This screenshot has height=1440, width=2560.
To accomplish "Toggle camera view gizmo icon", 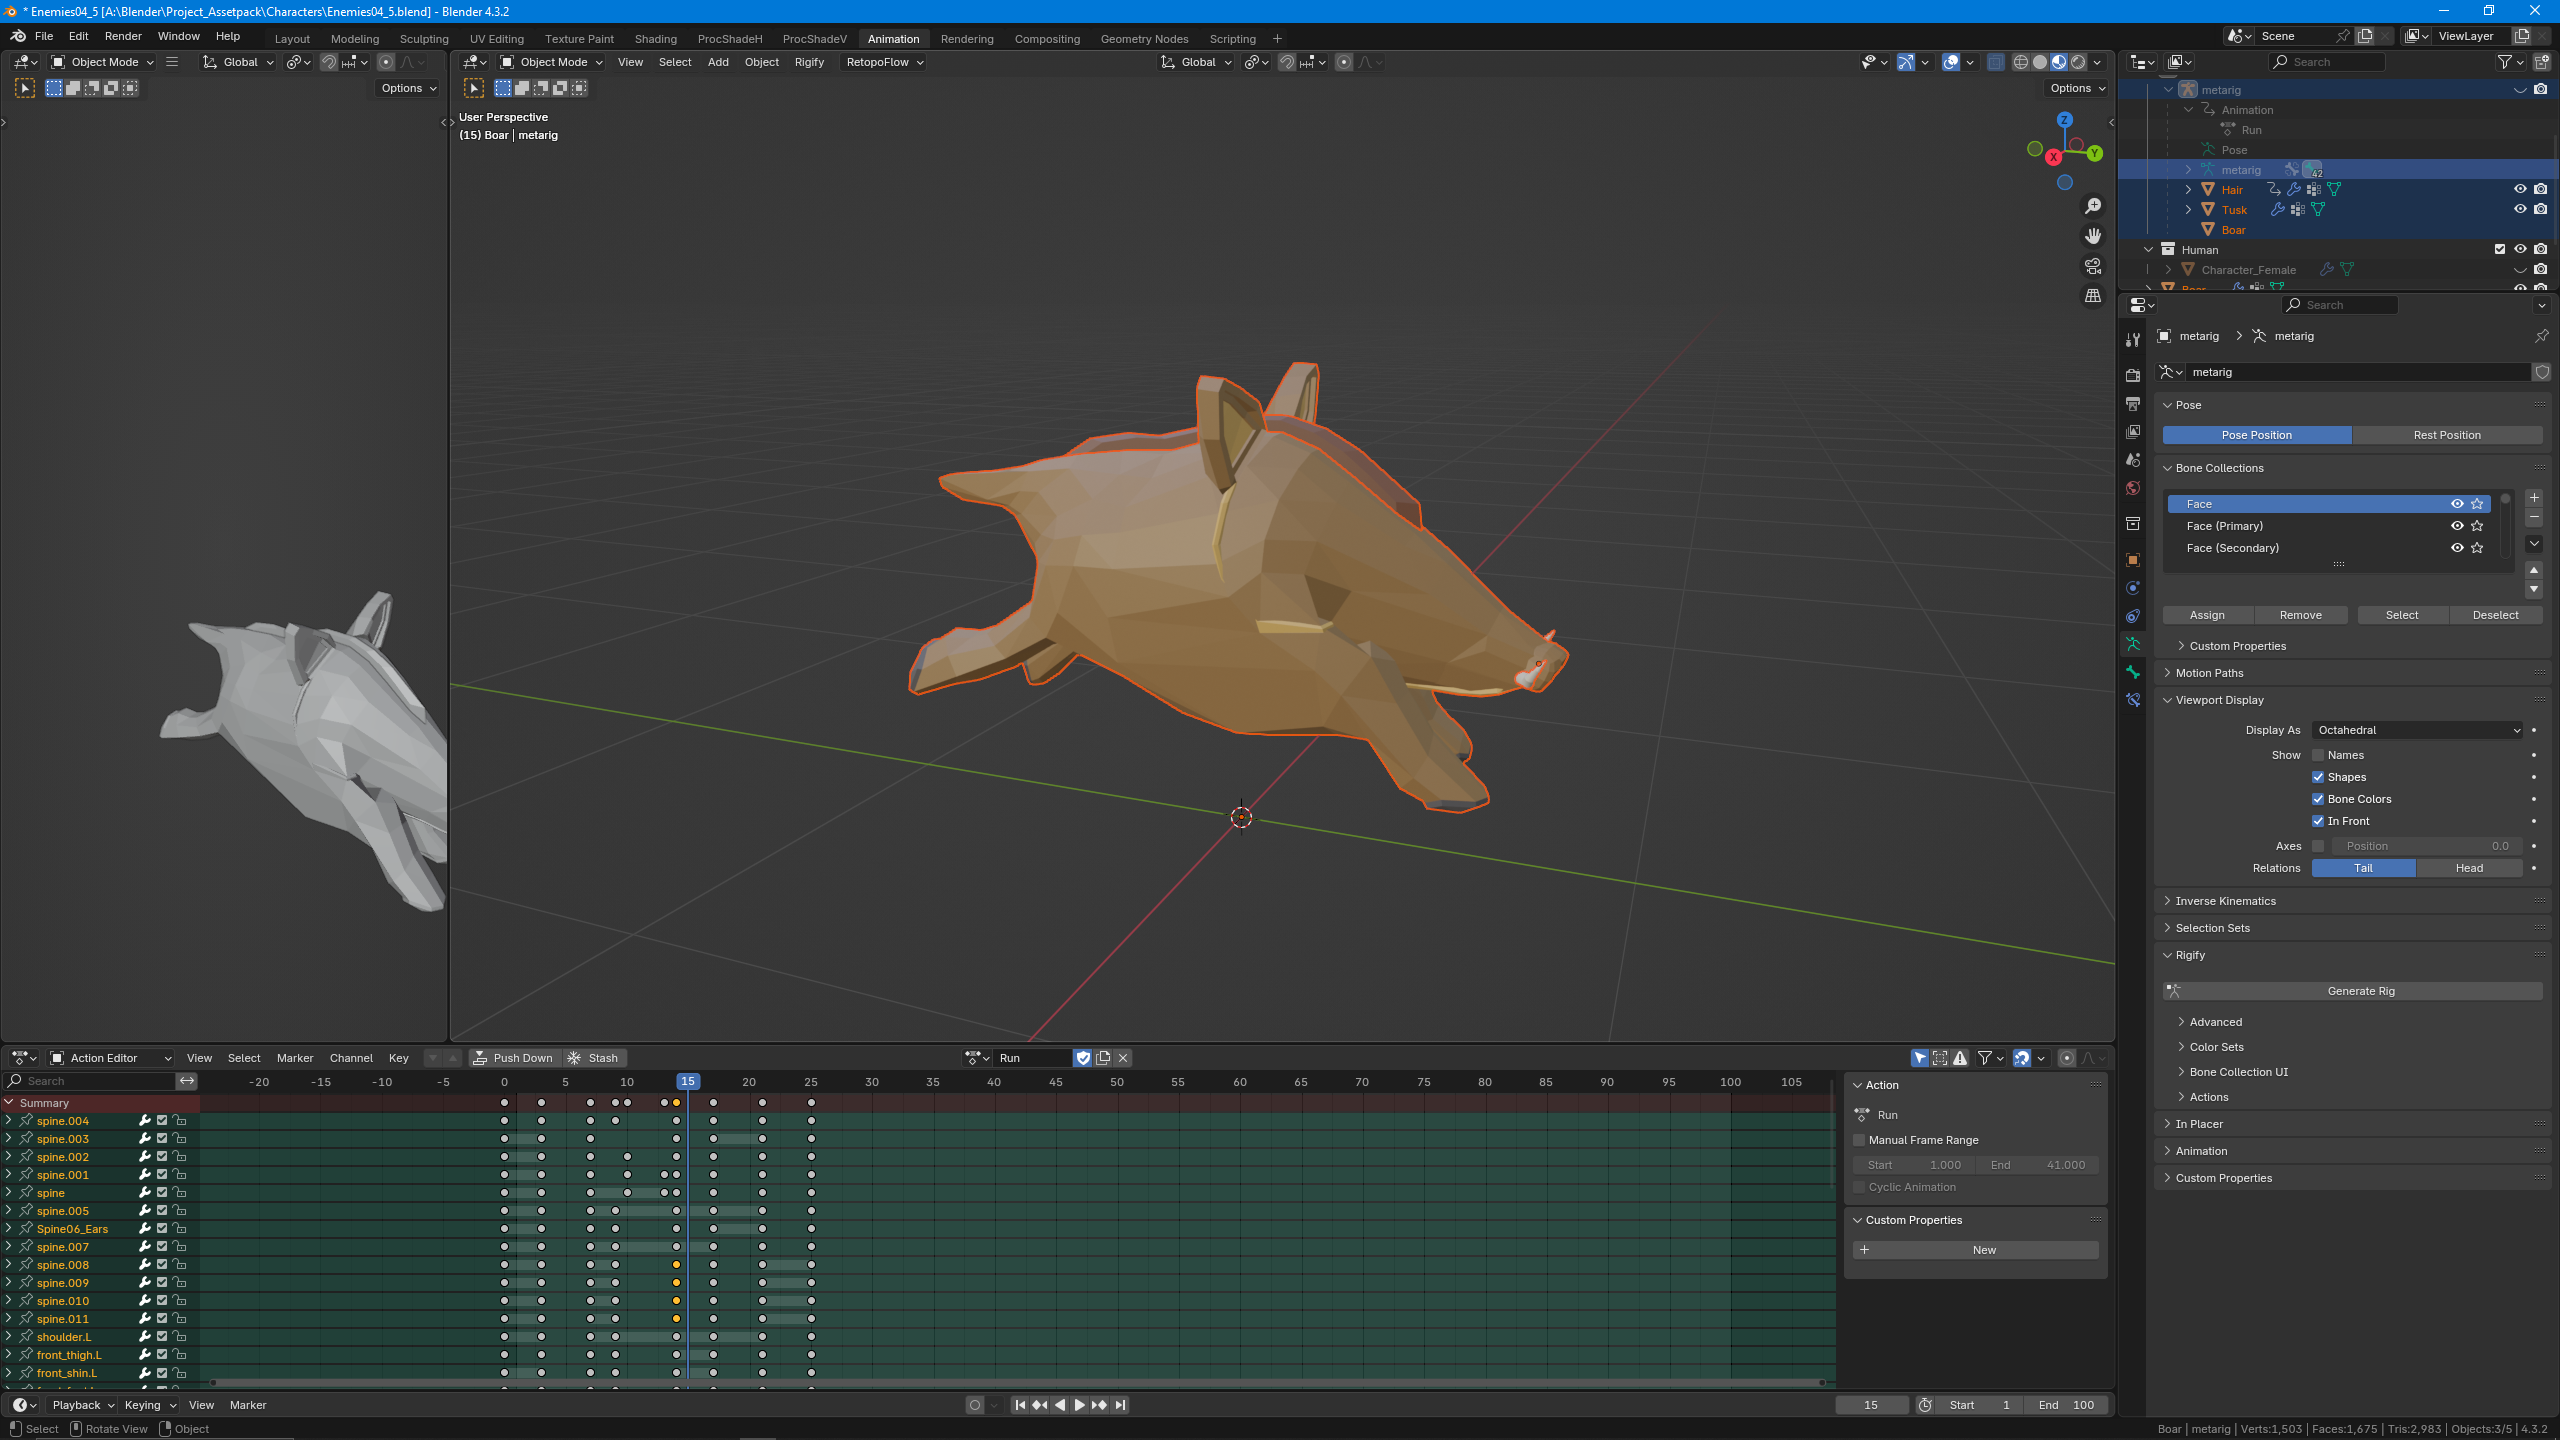I will tap(2093, 266).
